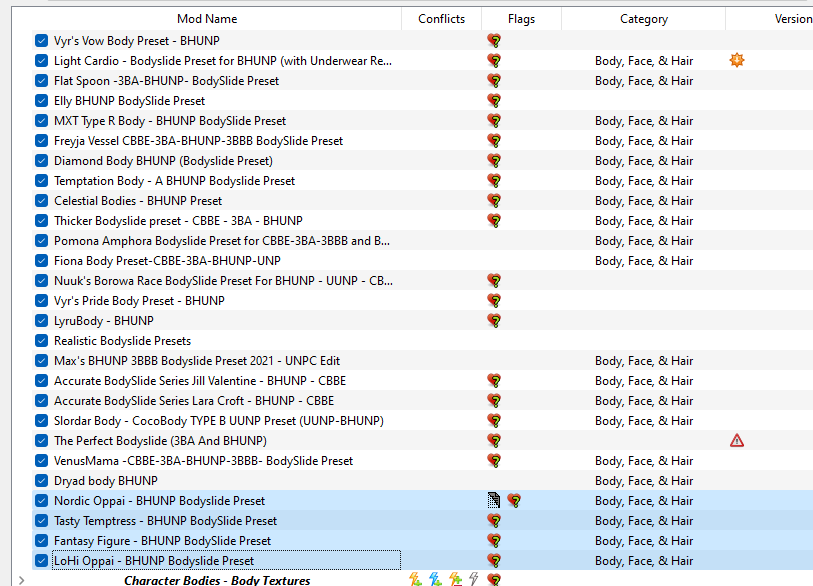Click conflict flag on Lara Croft row
This screenshot has height=586, width=813.
tap(495, 401)
